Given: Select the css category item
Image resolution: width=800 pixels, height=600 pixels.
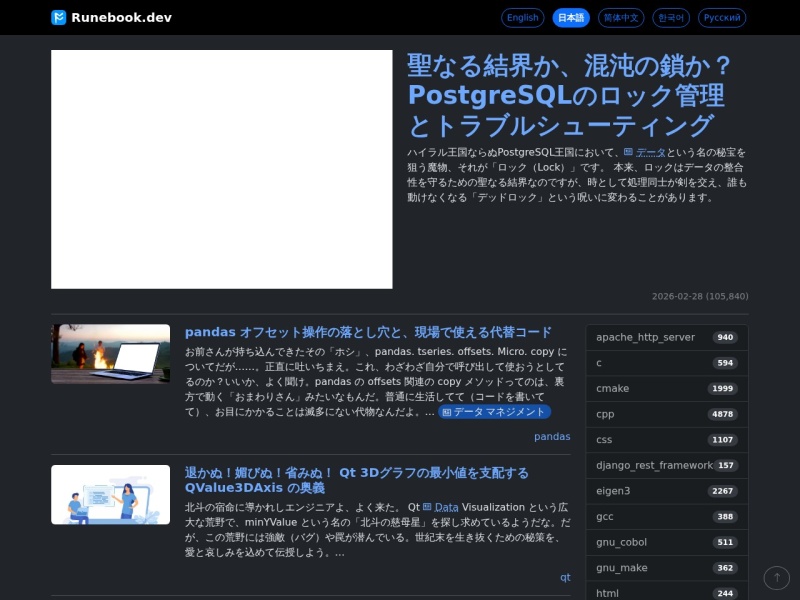Looking at the screenshot, I should coord(667,440).
